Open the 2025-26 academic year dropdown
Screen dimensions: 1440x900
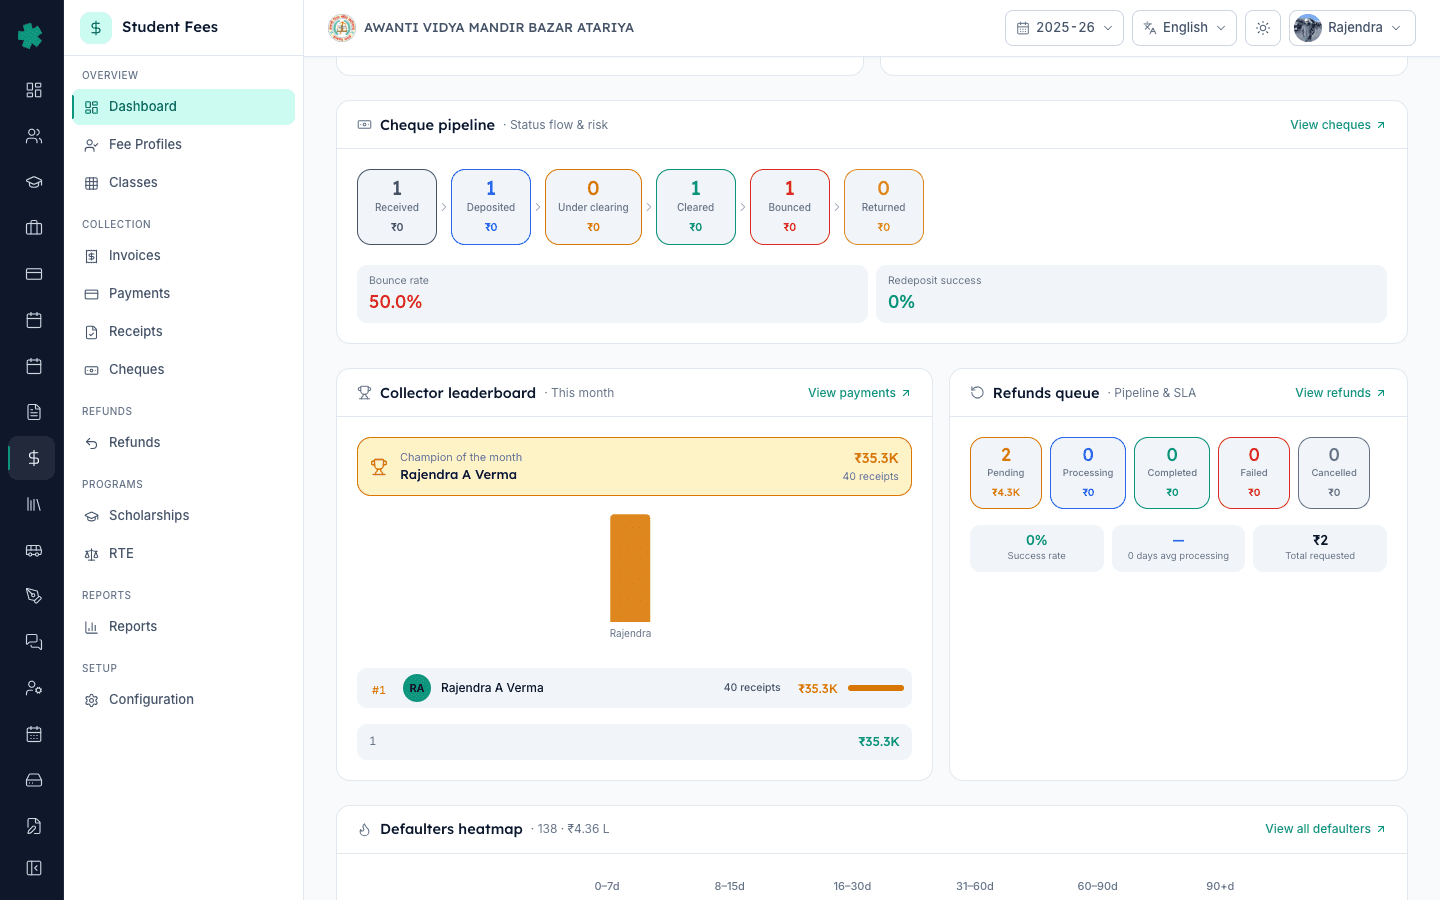pos(1064,28)
